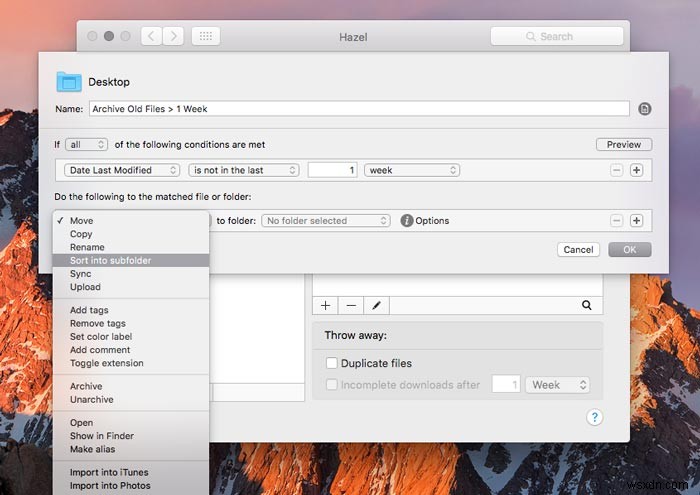
Task: Click the incomplete downloads number field
Action: coord(506,384)
